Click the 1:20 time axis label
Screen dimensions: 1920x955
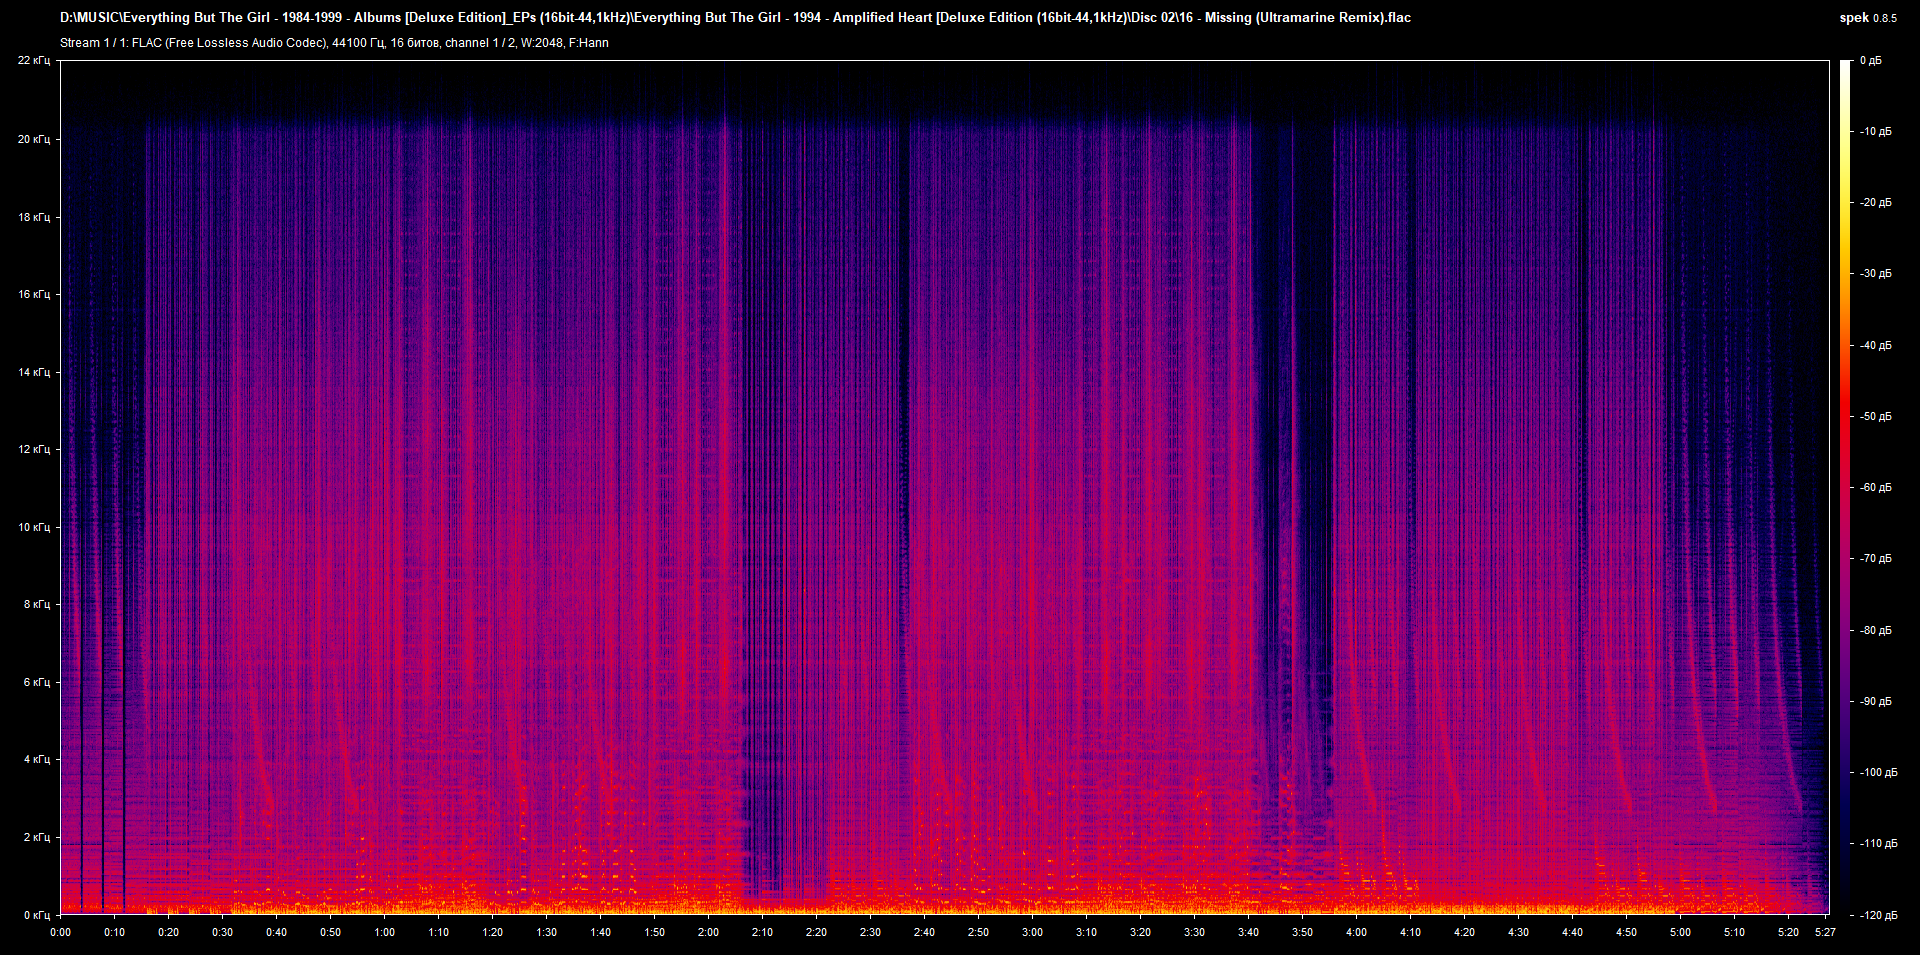click(493, 933)
